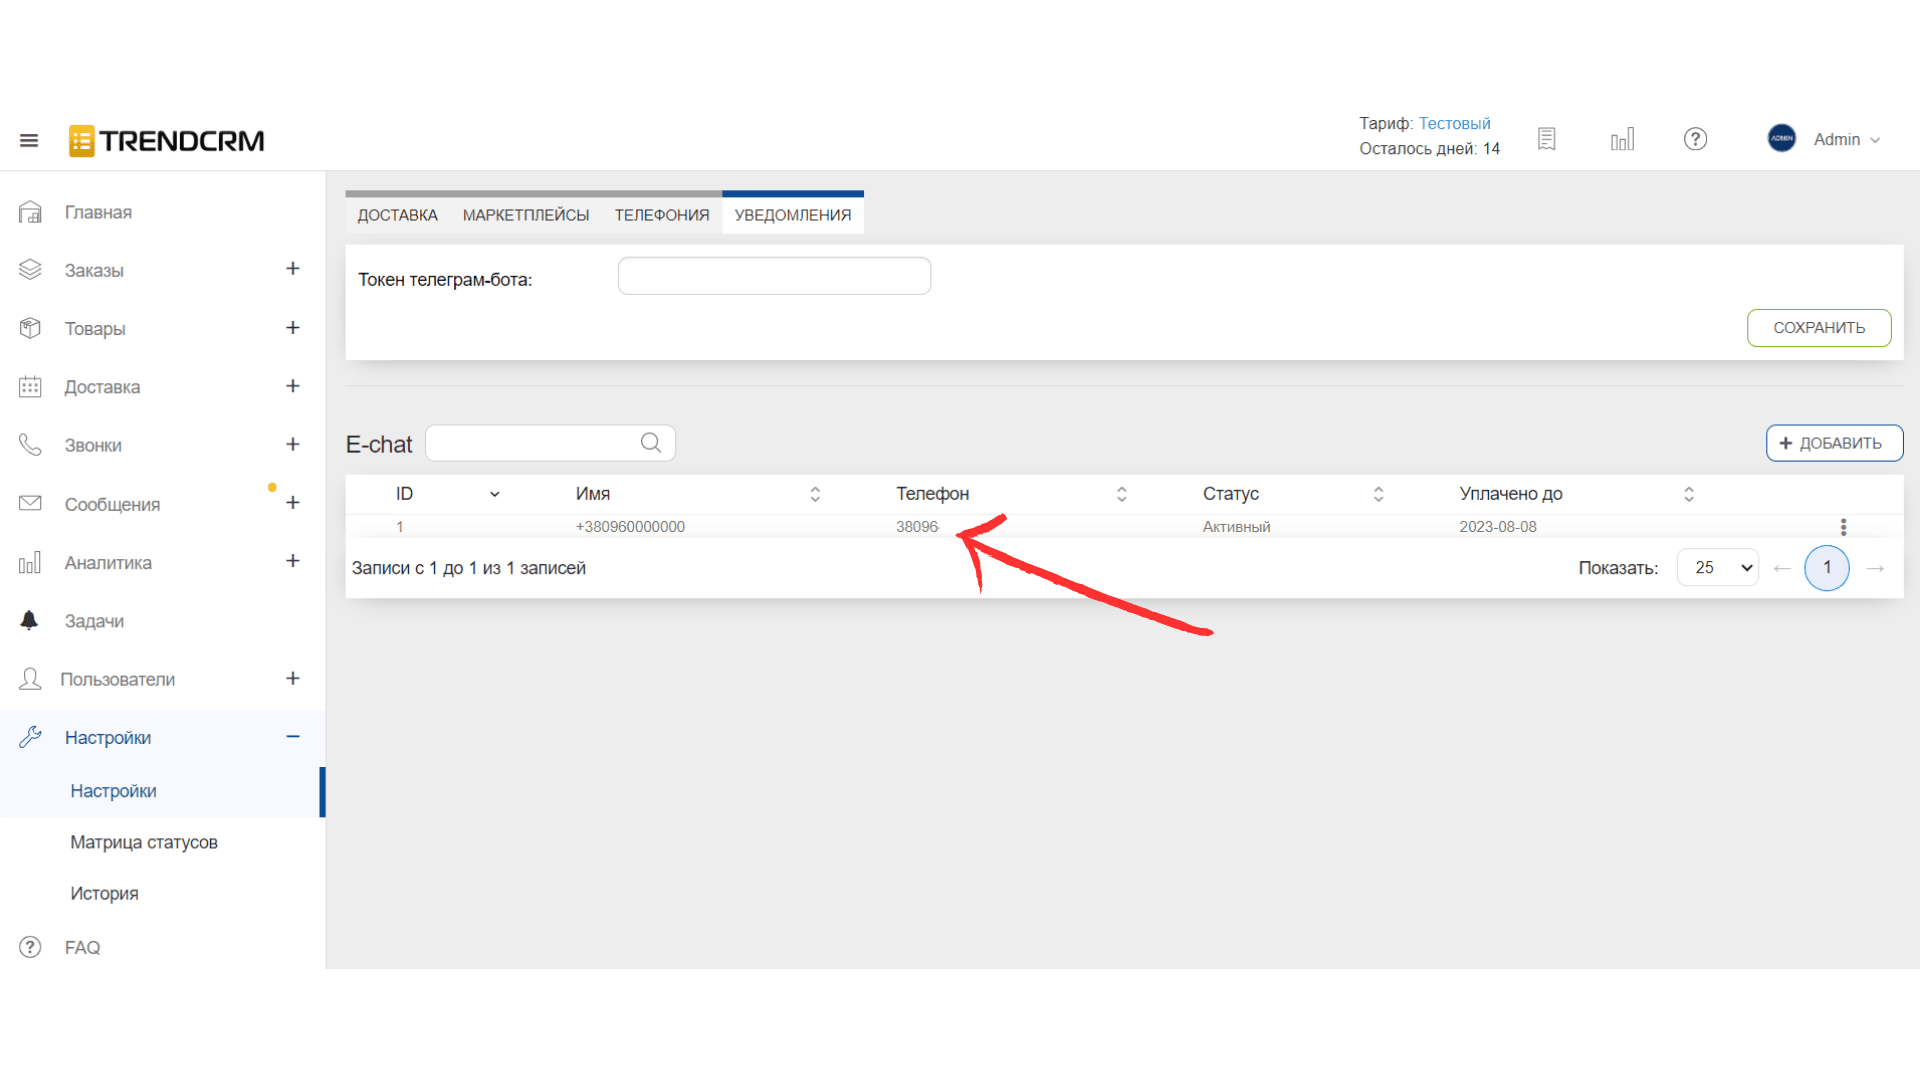Image resolution: width=1920 pixels, height=1080 pixels.
Task: Expand the Заказы submenu with plus
Action: pyautogui.click(x=293, y=269)
